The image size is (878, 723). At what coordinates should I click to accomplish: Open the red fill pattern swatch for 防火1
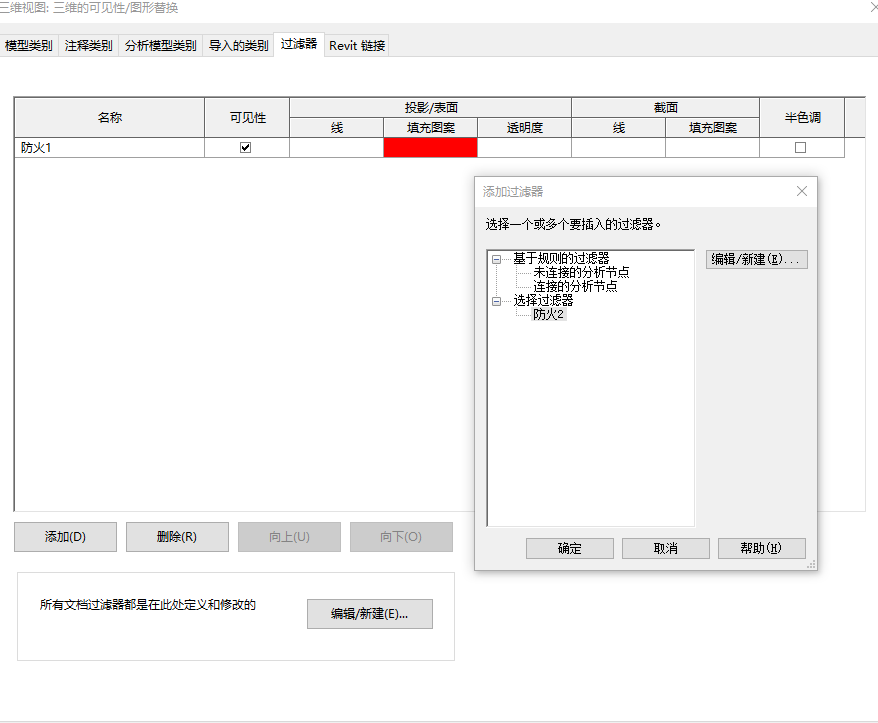coord(431,148)
